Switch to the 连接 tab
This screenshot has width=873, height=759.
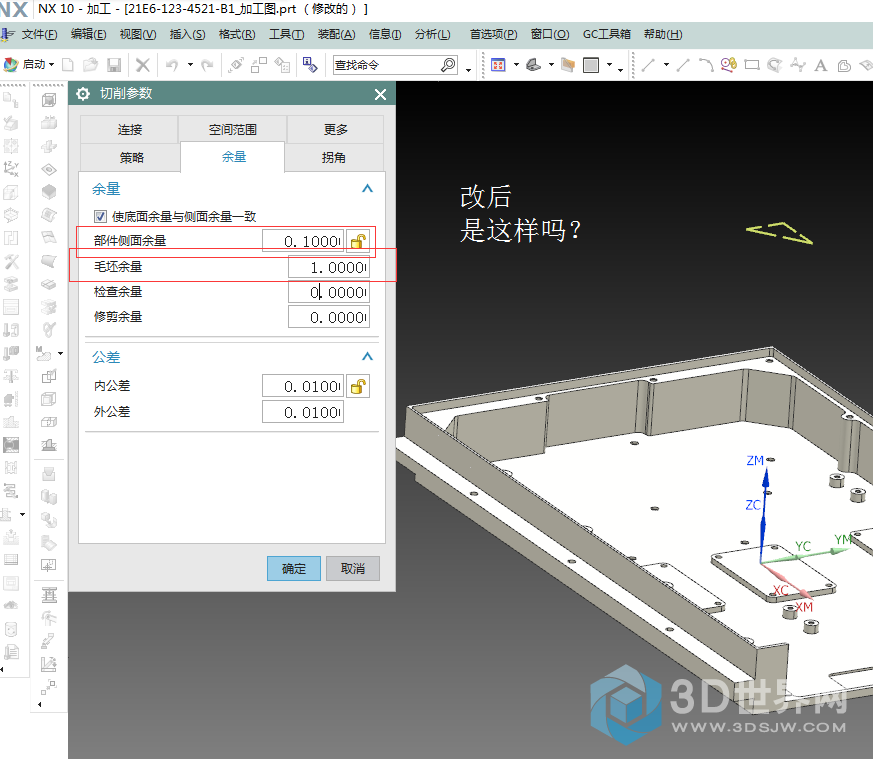click(x=130, y=130)
